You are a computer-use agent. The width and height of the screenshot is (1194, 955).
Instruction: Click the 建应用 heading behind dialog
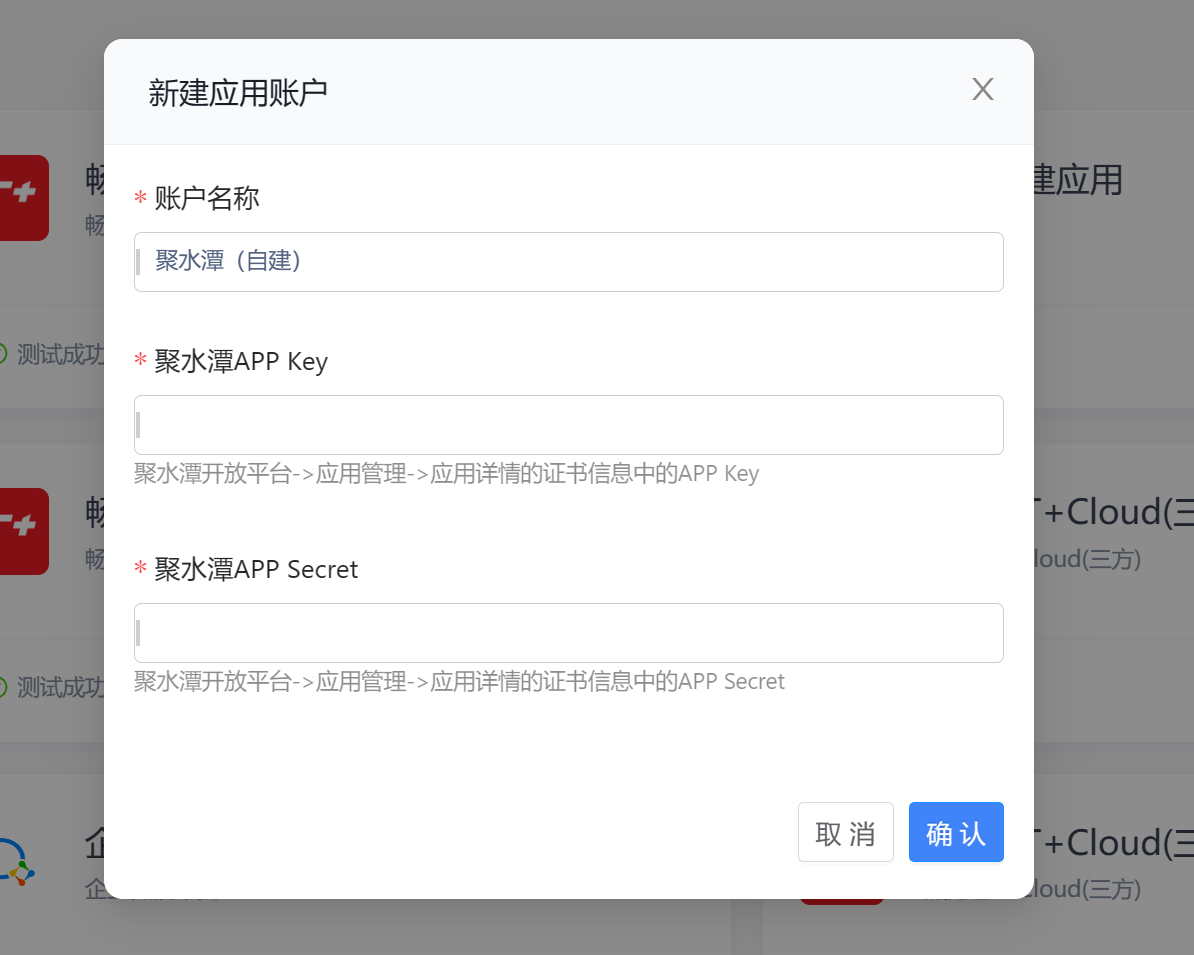pyautogui.click(x=1077, y=180)
